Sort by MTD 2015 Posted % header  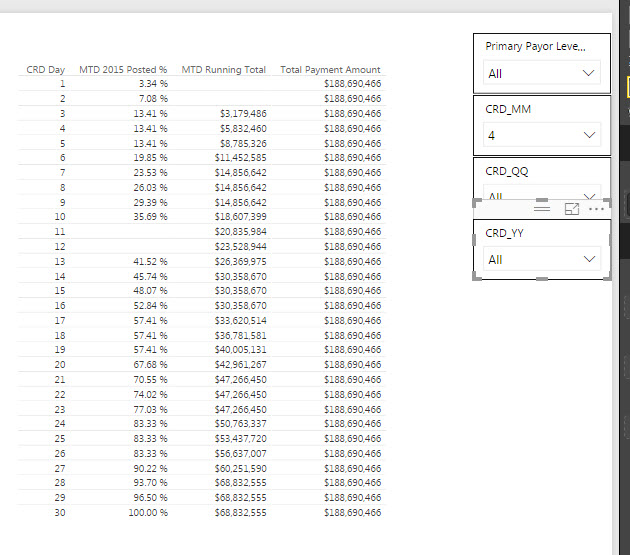[x=123, y=70]
